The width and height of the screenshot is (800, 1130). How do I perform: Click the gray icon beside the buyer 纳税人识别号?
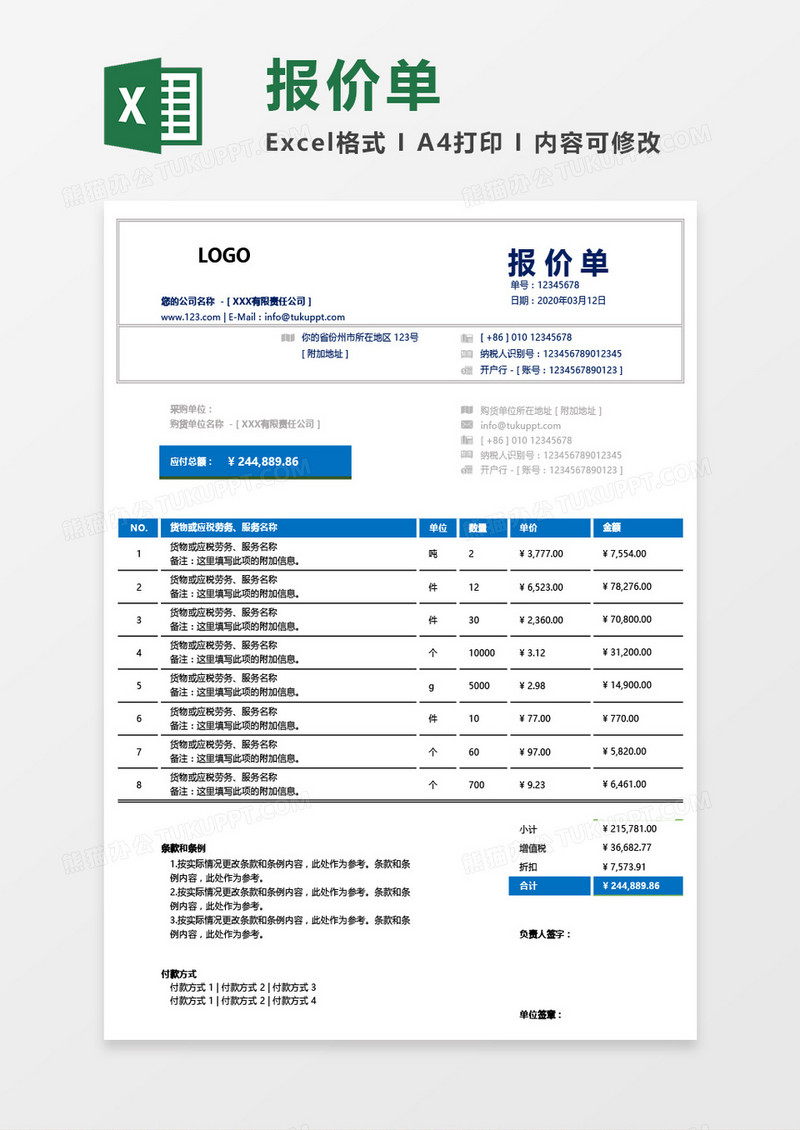(466, 455)
